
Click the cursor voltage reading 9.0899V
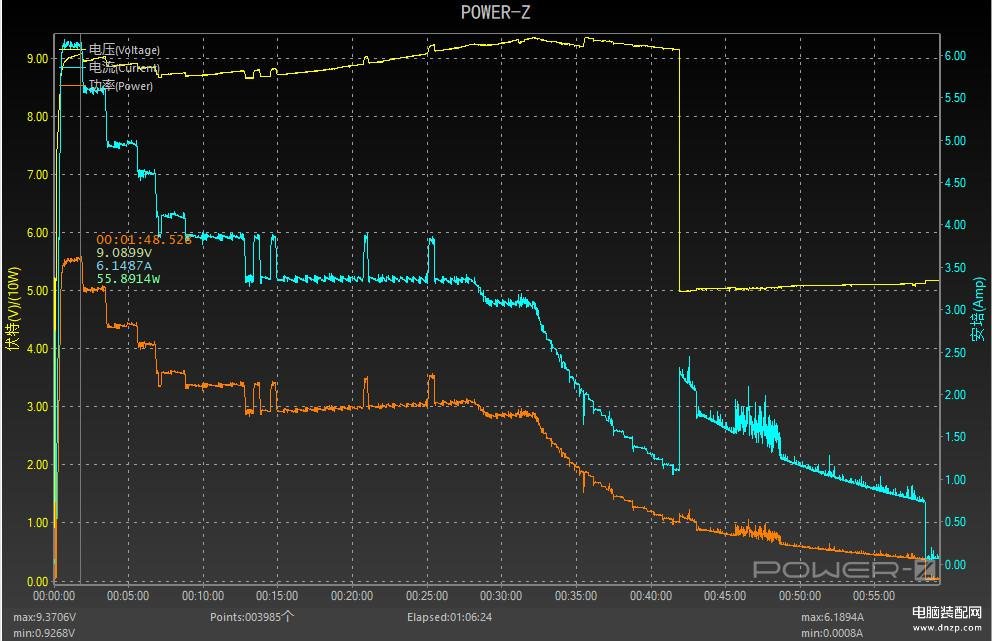(124, 252)
